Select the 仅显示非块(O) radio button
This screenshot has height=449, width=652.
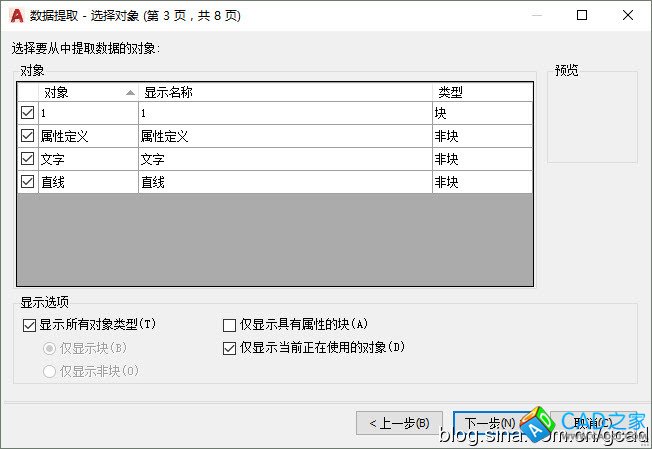[49, 371]
